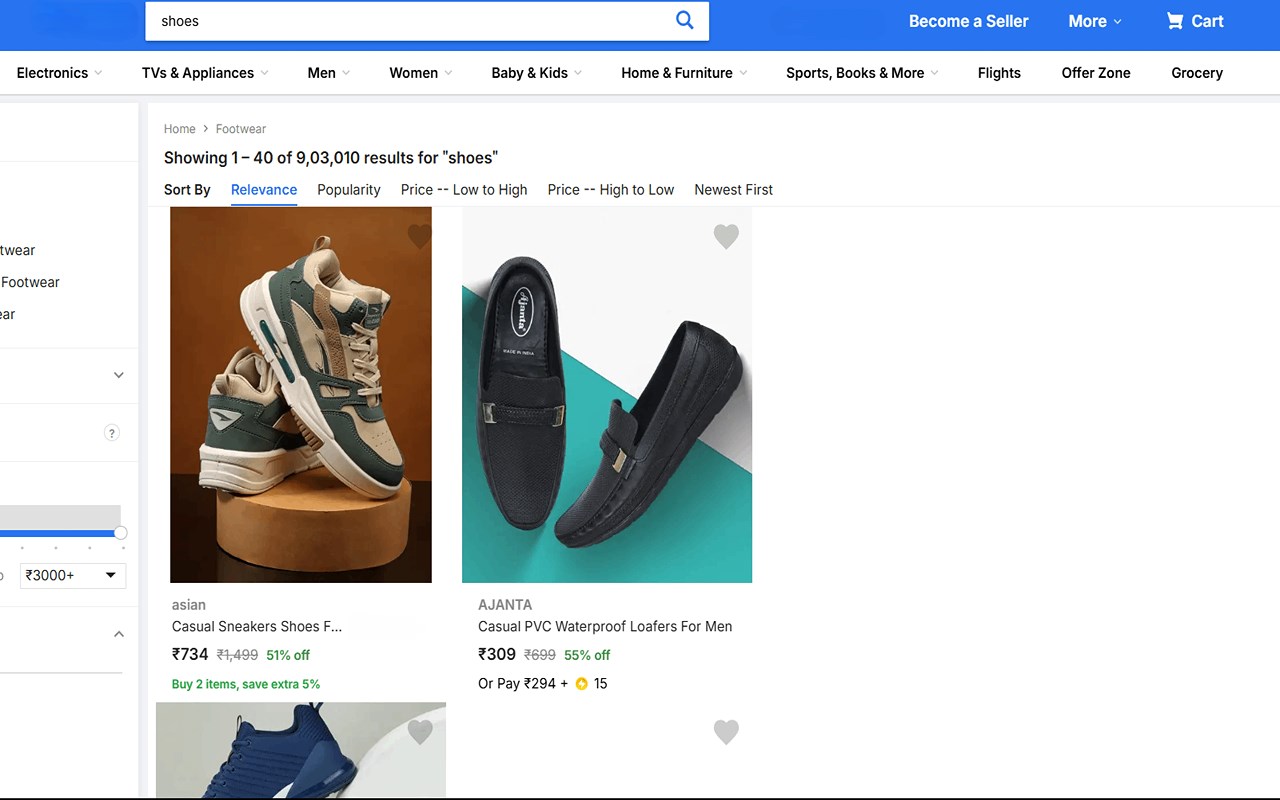The height and width of the screenshot is (800, 1280).
Task: Click Buy 2 items, save extra 5%
Action: point(246,685)
